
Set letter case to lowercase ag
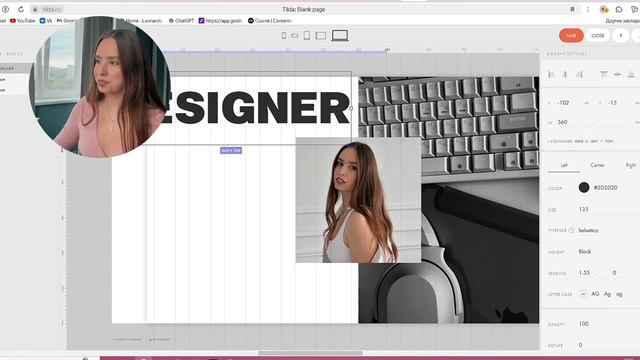(x=619, y=294)
